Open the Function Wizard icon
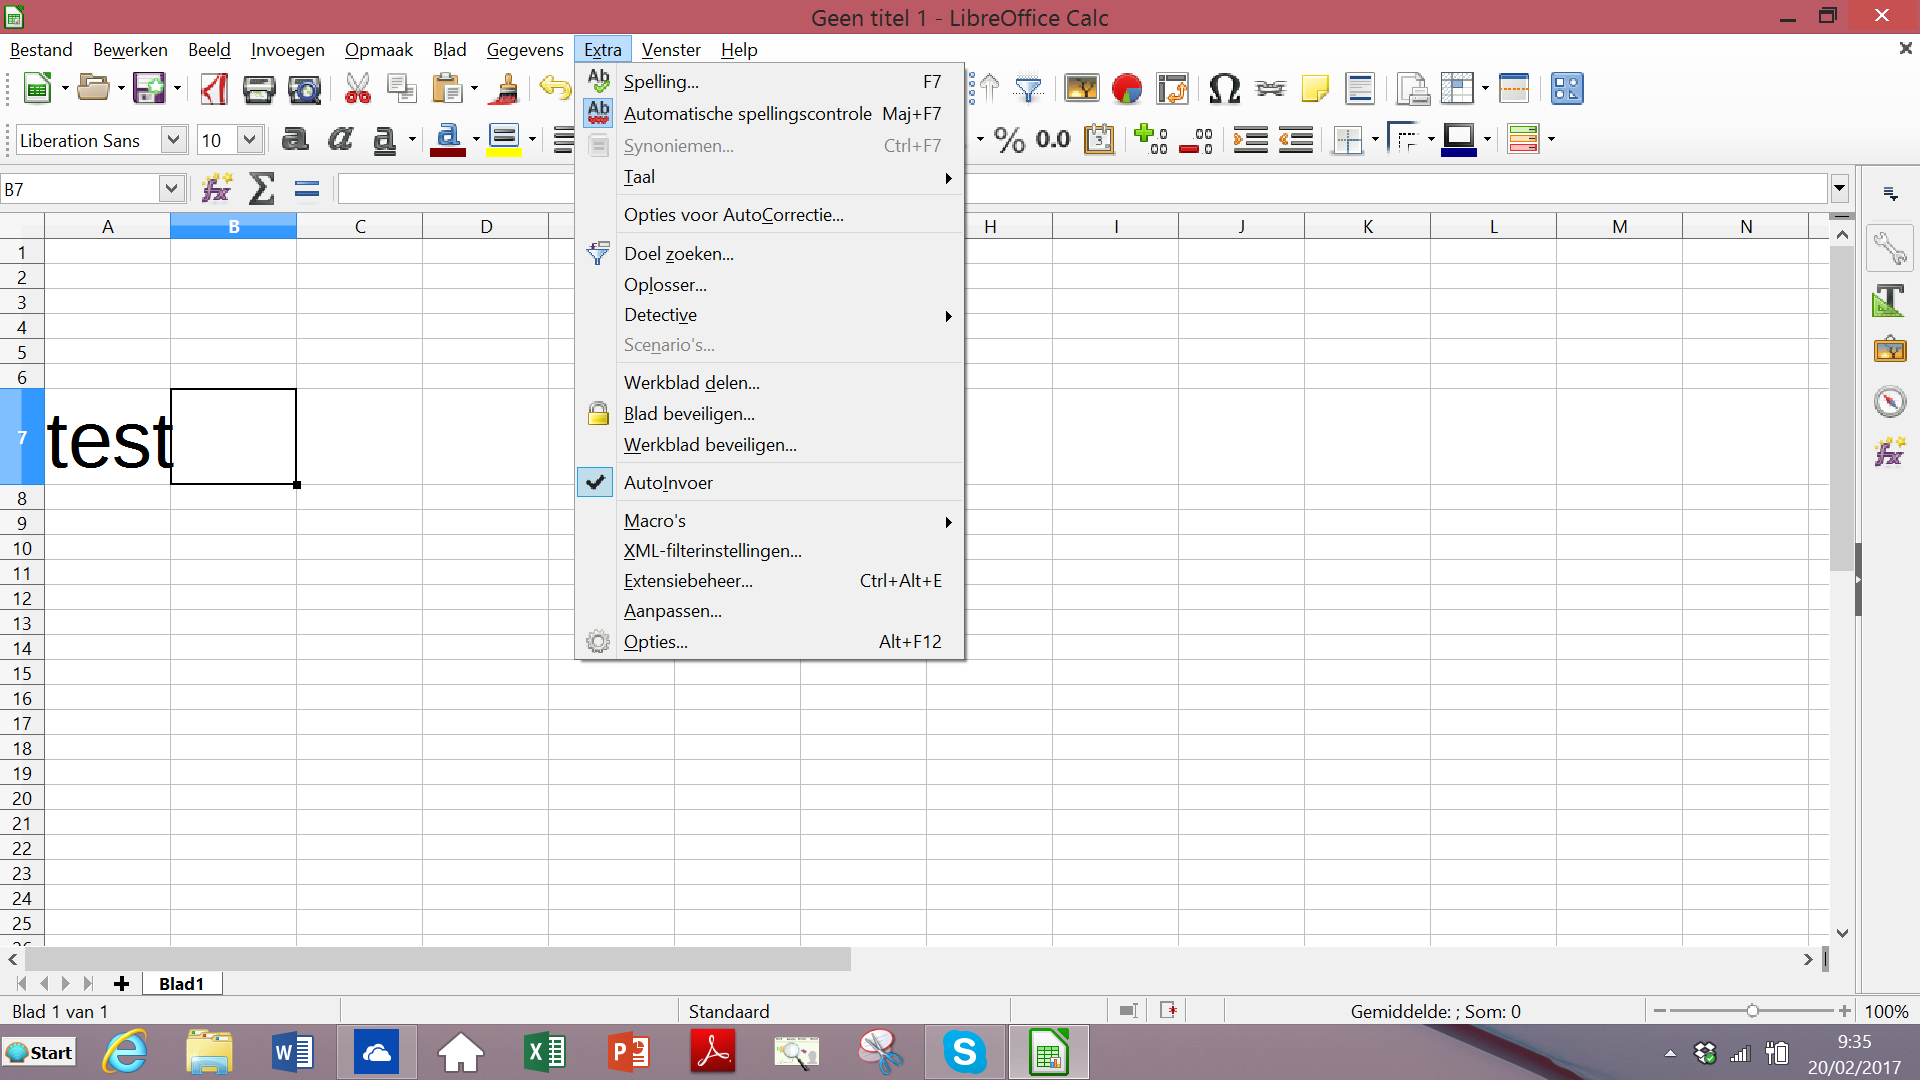Viewport: 1920px width, 1080px height. pos(216,188)
